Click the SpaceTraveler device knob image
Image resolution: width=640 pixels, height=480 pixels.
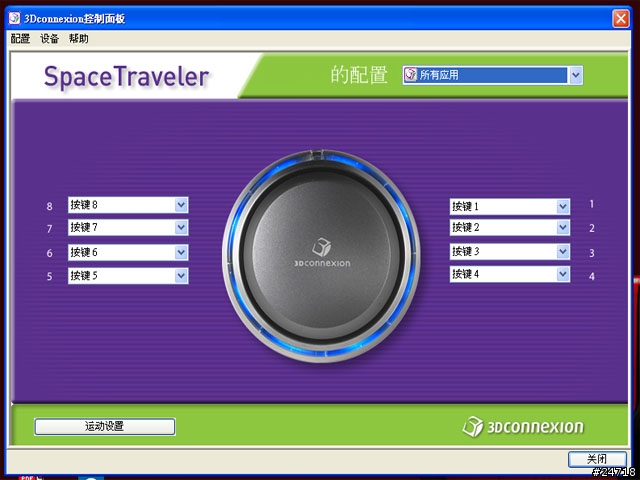321,256
